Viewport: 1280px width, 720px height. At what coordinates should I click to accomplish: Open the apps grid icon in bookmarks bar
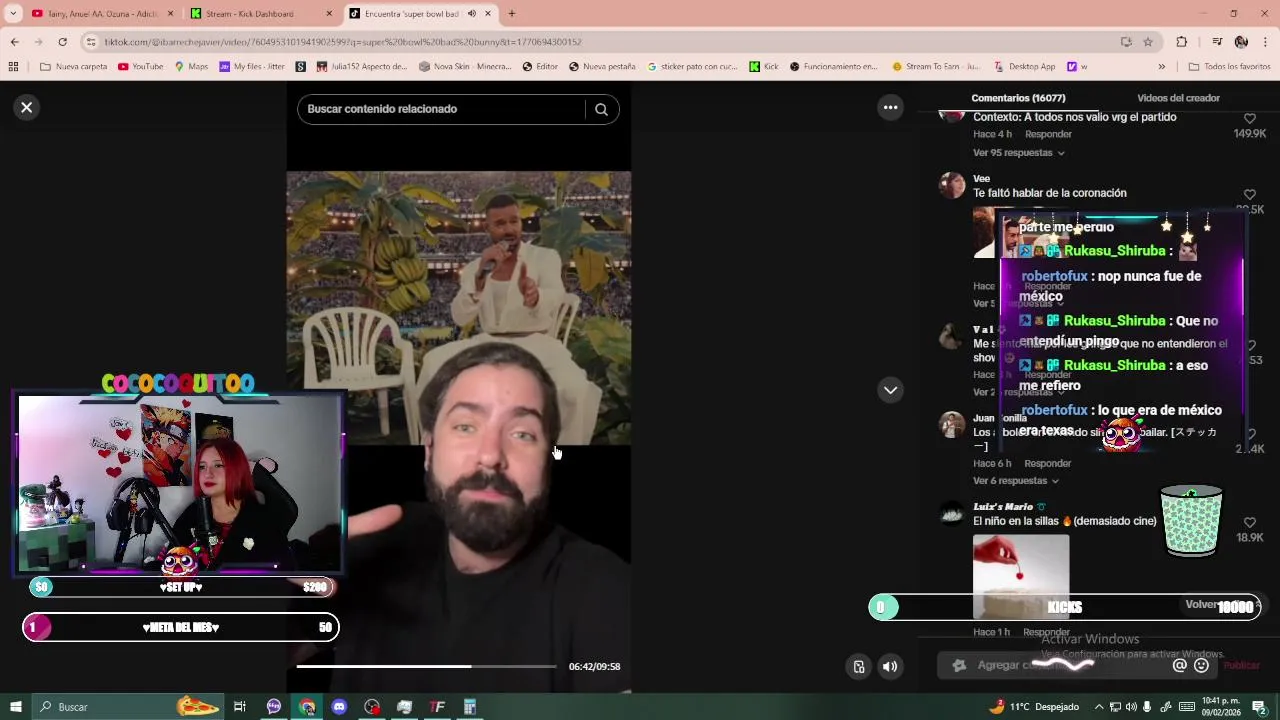pyautogui.click(x=13, y=67)
